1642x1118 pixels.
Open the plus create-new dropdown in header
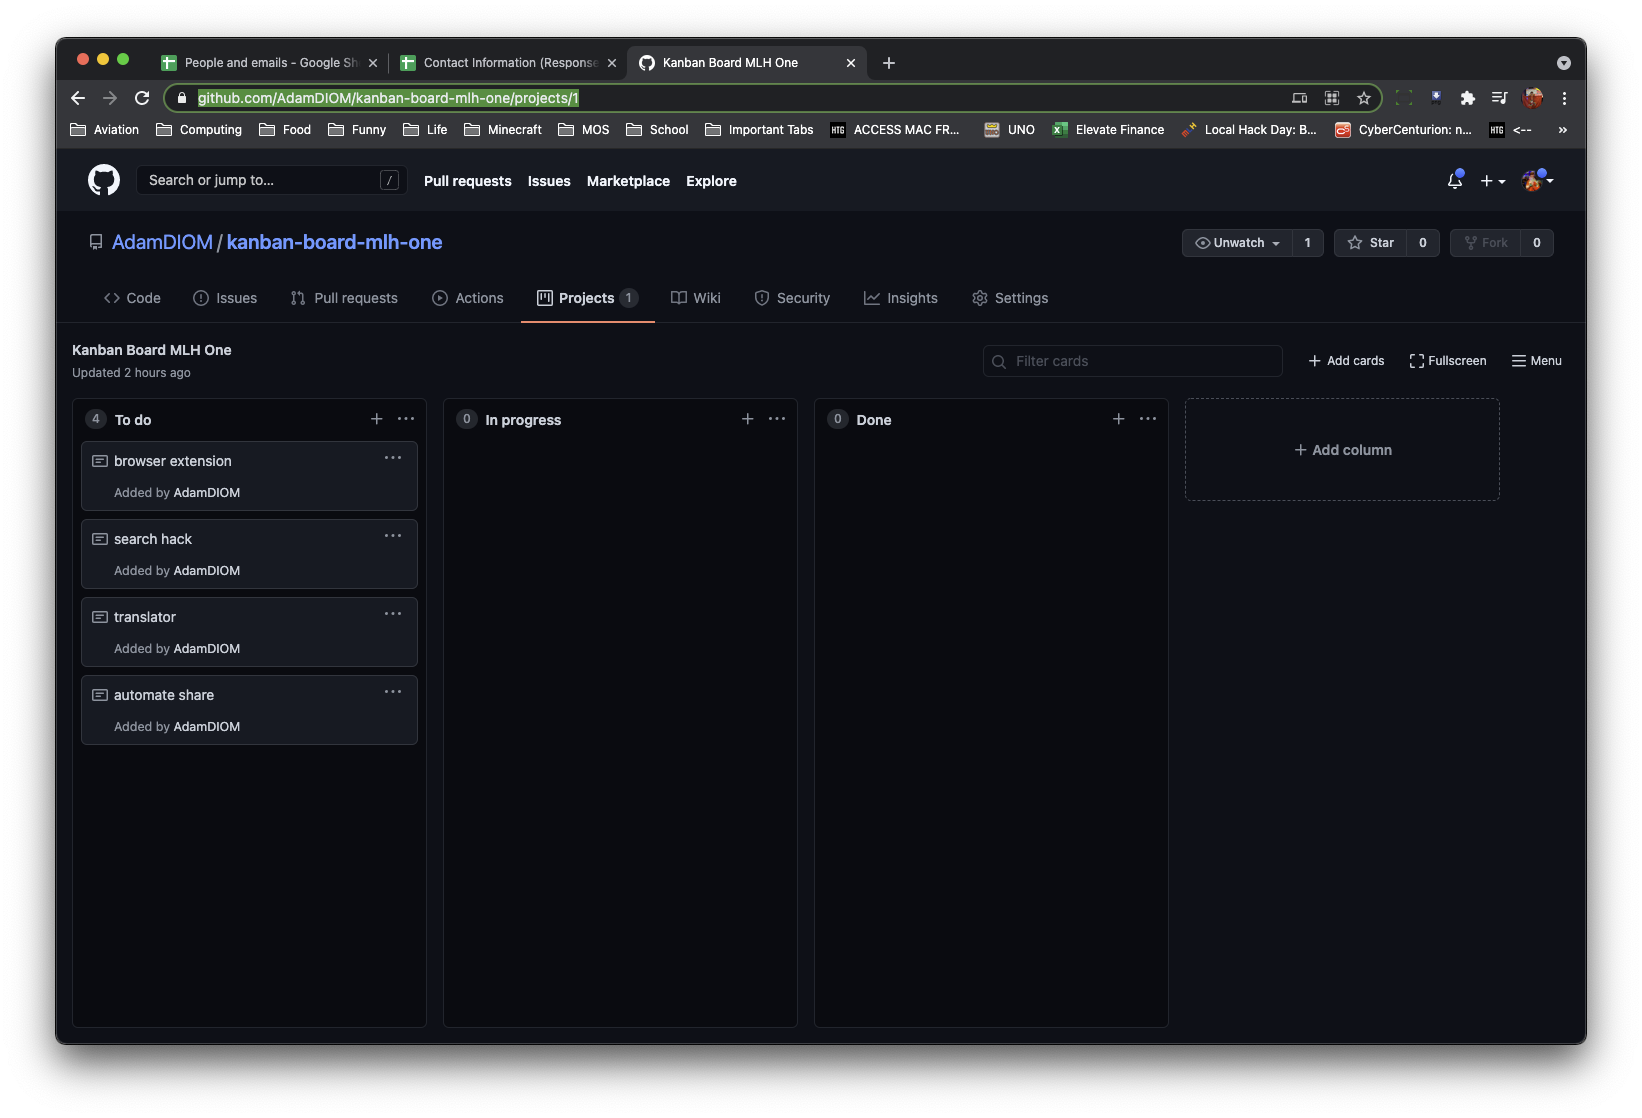(x=1493, y=181)
